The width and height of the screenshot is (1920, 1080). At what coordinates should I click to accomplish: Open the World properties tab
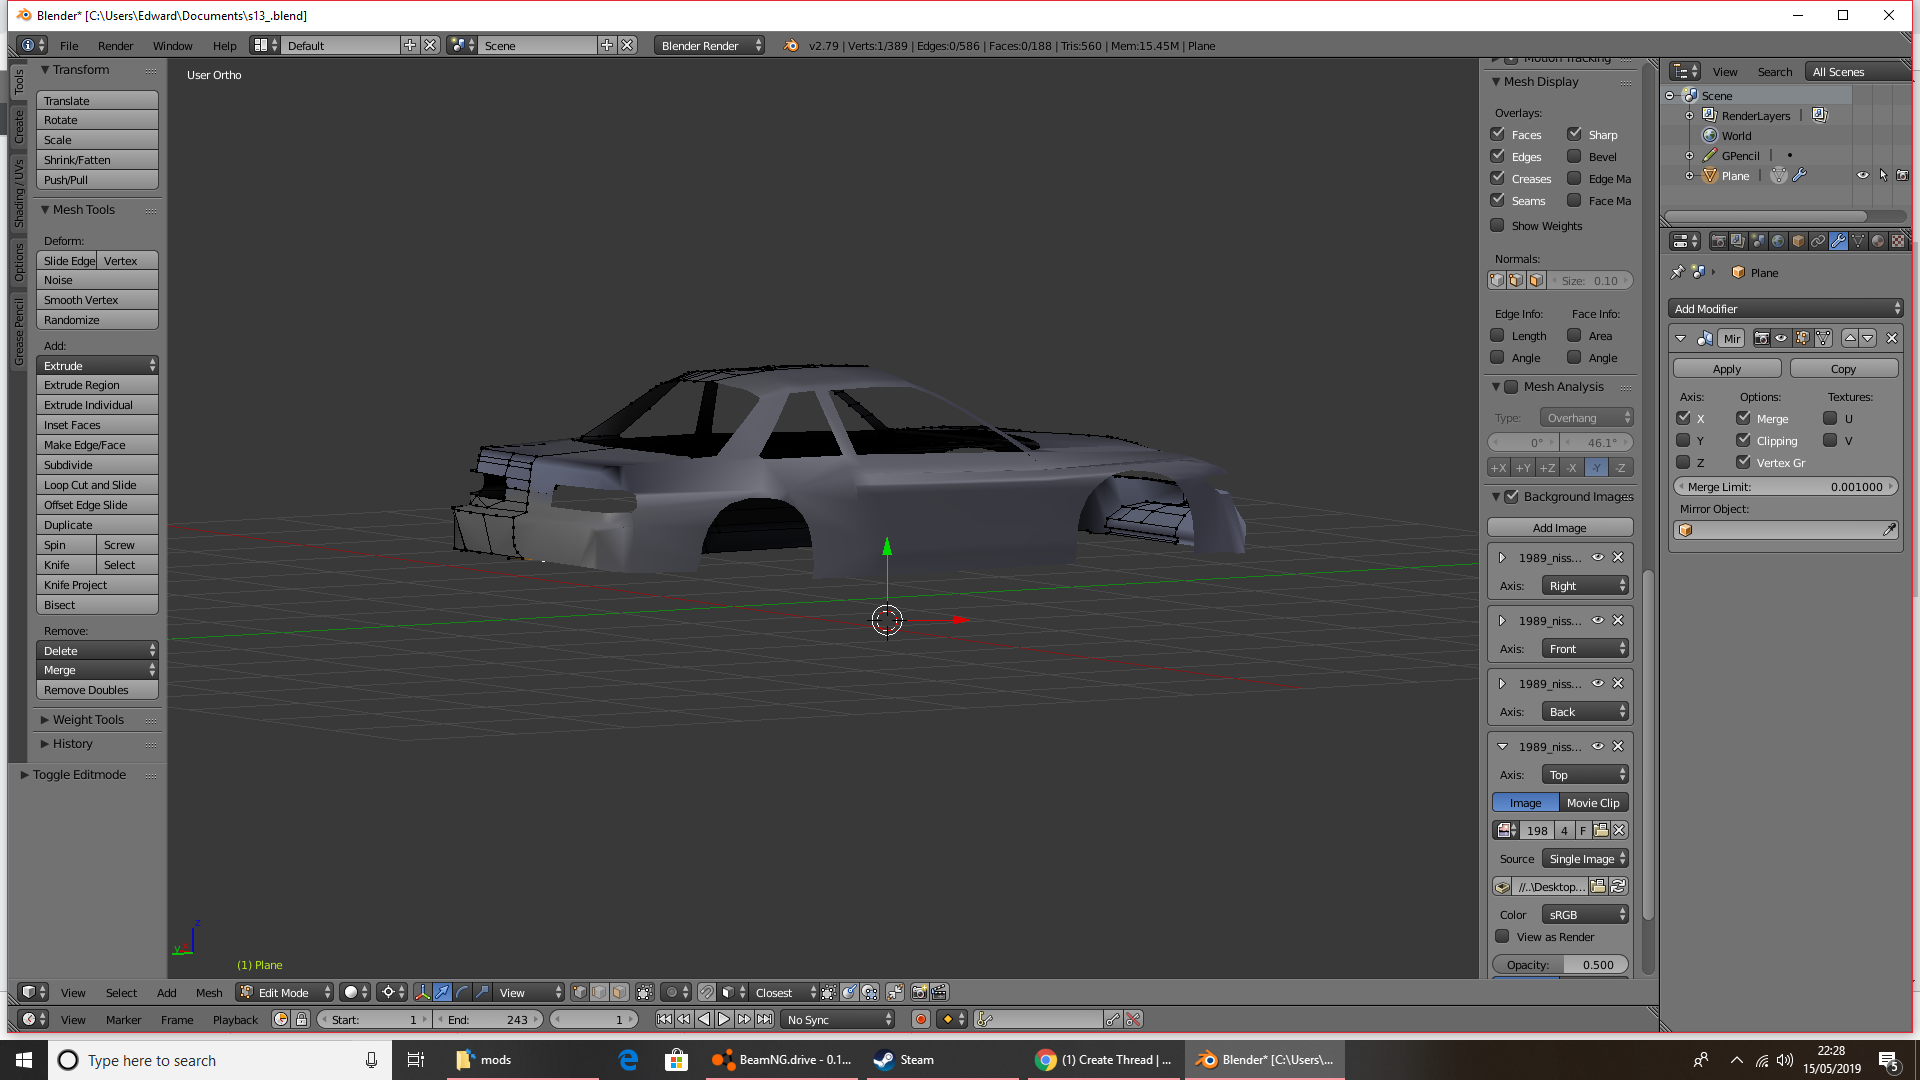1778,241
